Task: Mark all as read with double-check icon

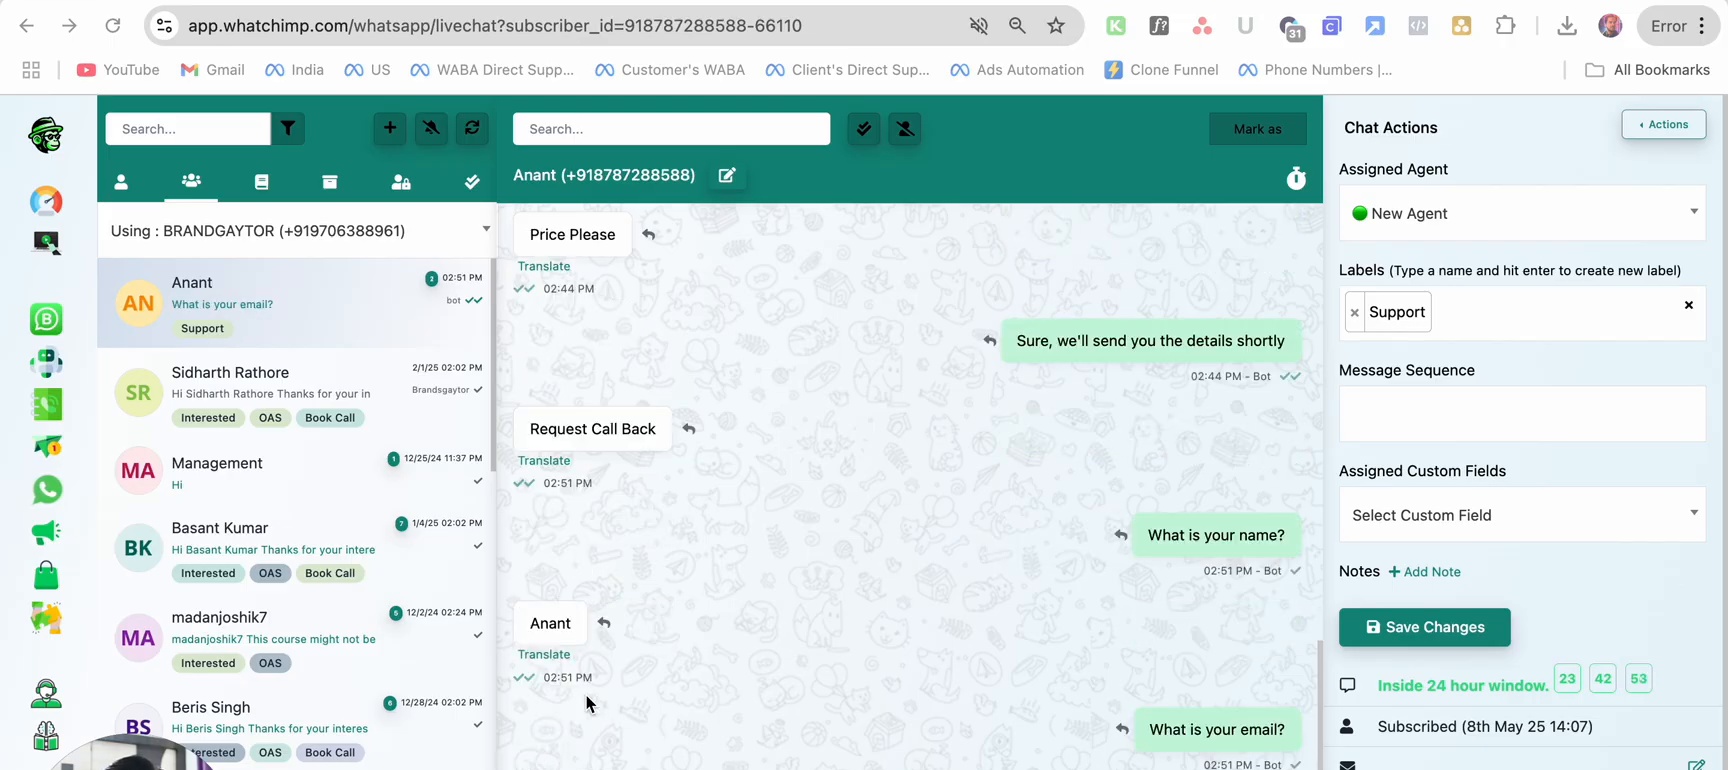Action: tap(864, 129)
